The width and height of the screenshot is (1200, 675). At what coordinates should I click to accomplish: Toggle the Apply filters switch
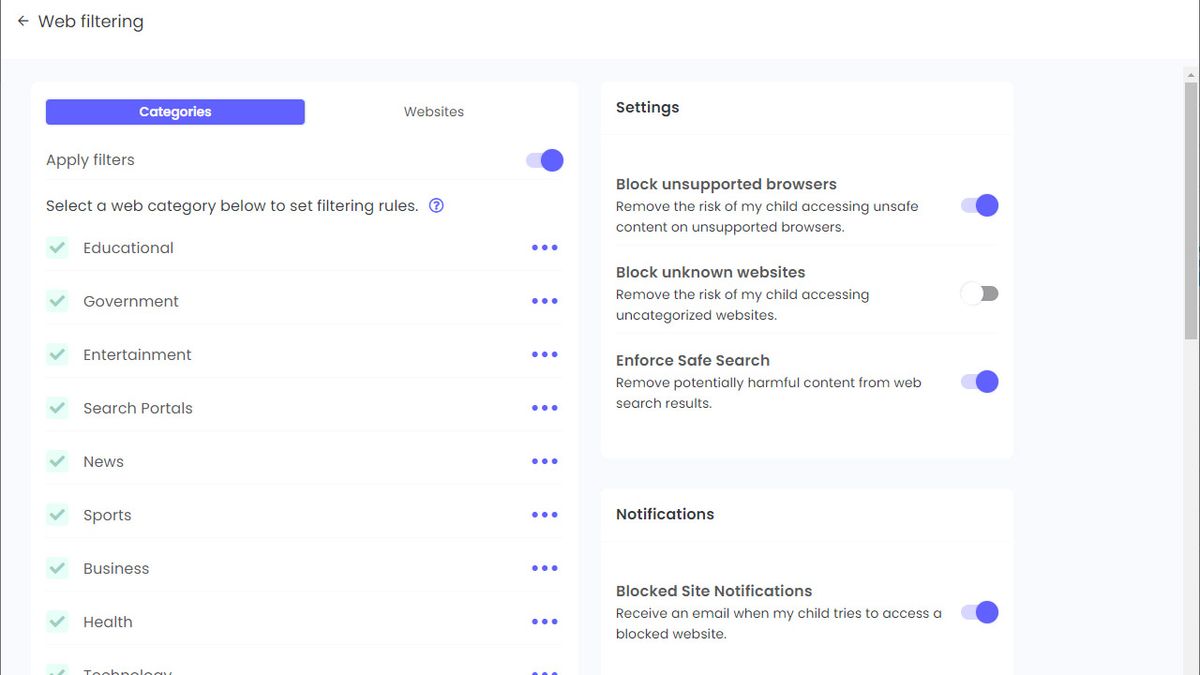[x=544, y=160]
